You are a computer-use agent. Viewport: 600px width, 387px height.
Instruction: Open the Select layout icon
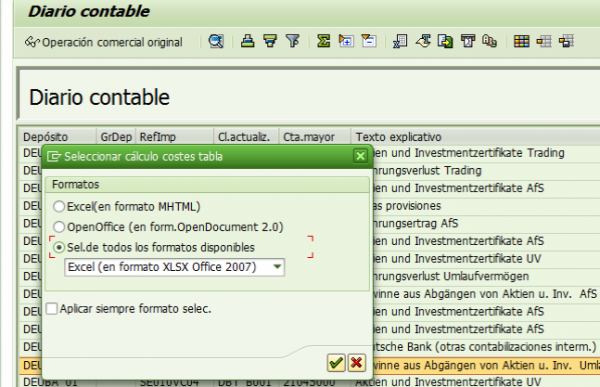point(544,41)
